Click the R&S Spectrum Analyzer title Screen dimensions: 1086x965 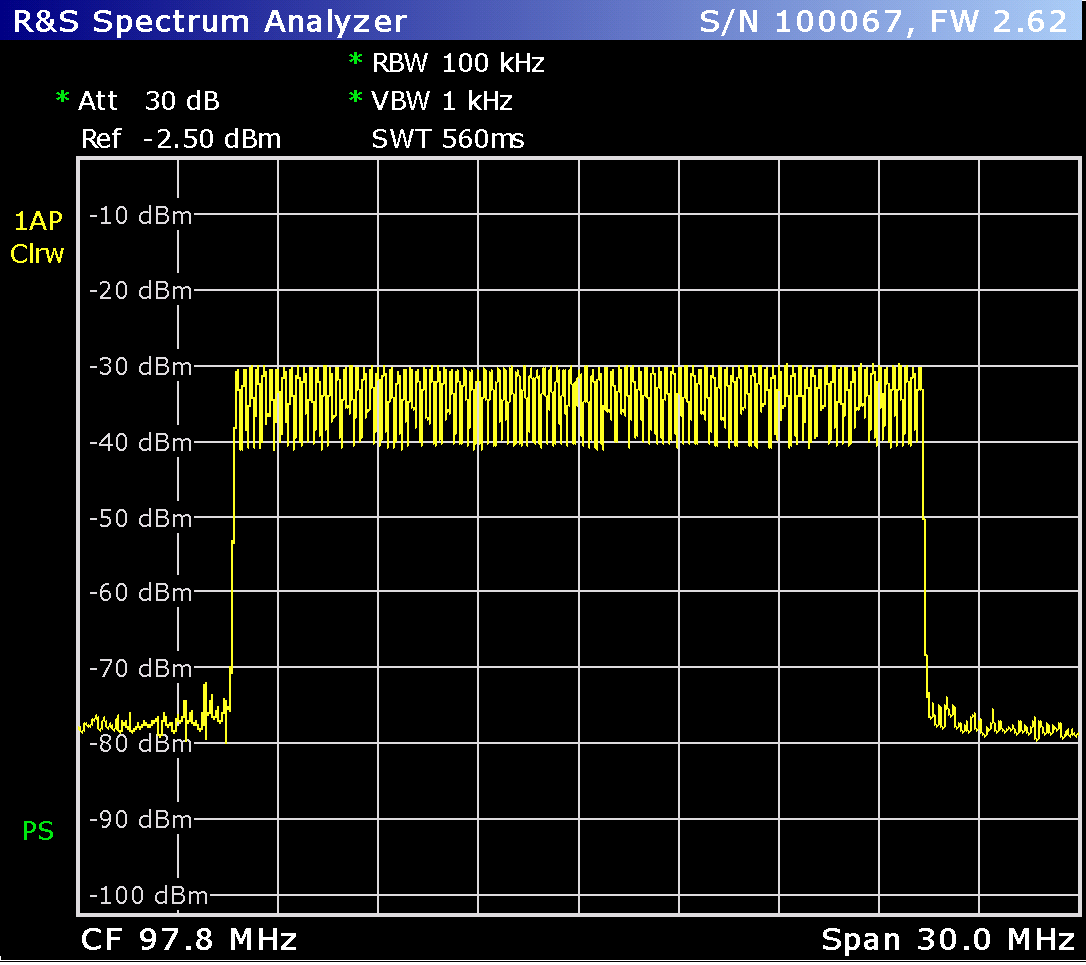210,21
